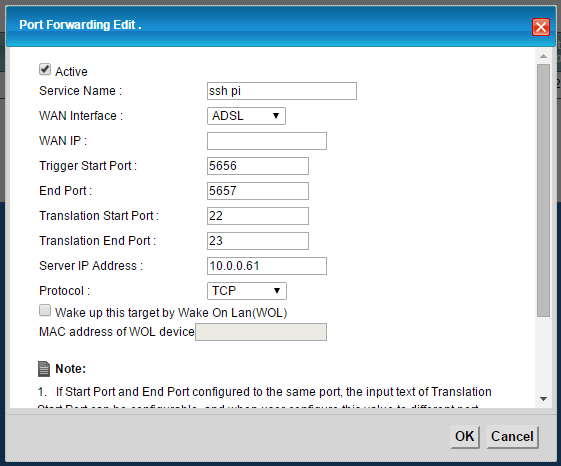Uncheck the Active checkbox
Image resolution: width=561 pixels, height=466 pixels.
click(45, 69)
